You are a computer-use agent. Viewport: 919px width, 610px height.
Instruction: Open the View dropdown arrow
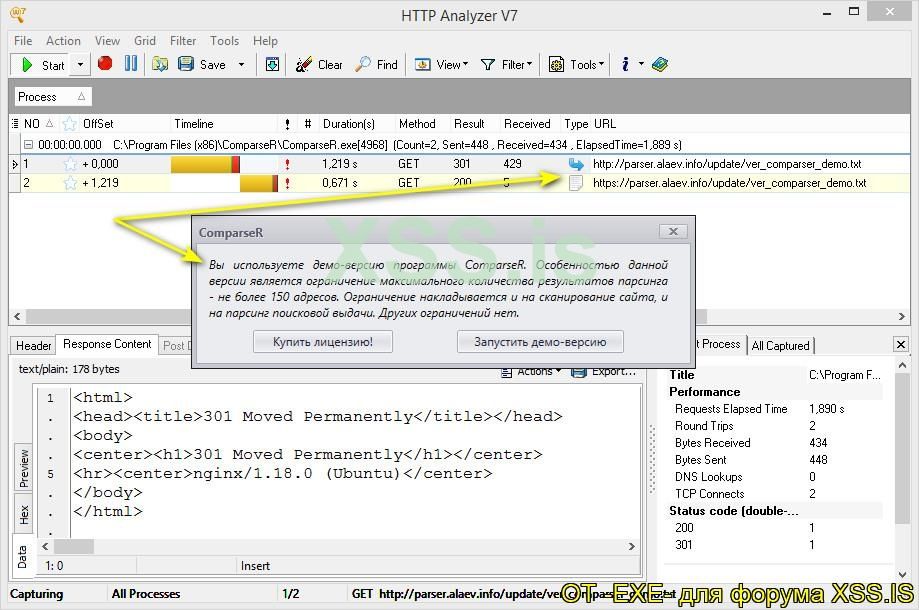coord(465,64)
